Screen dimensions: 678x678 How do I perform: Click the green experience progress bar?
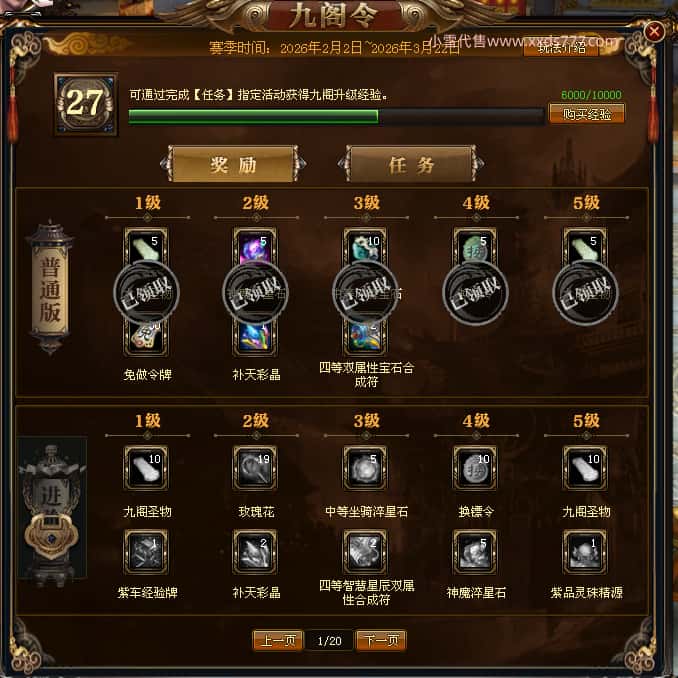(336, 117)
